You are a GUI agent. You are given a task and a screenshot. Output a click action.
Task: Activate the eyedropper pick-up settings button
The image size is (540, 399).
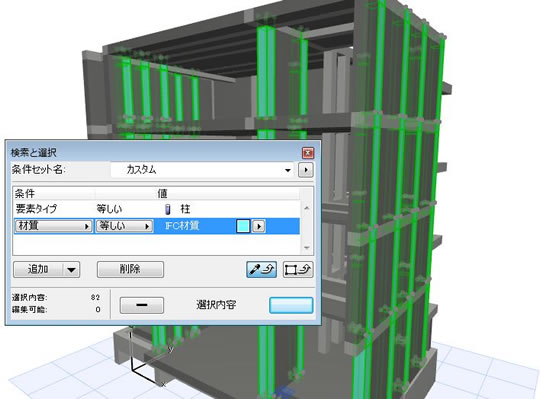click(261, 270)
